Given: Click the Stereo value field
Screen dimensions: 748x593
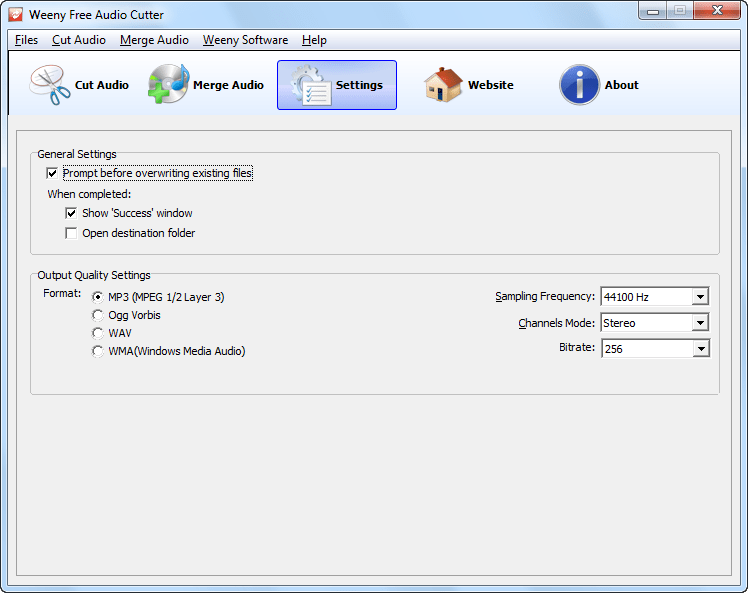Looking at the screenshot, I should [647, 323].
